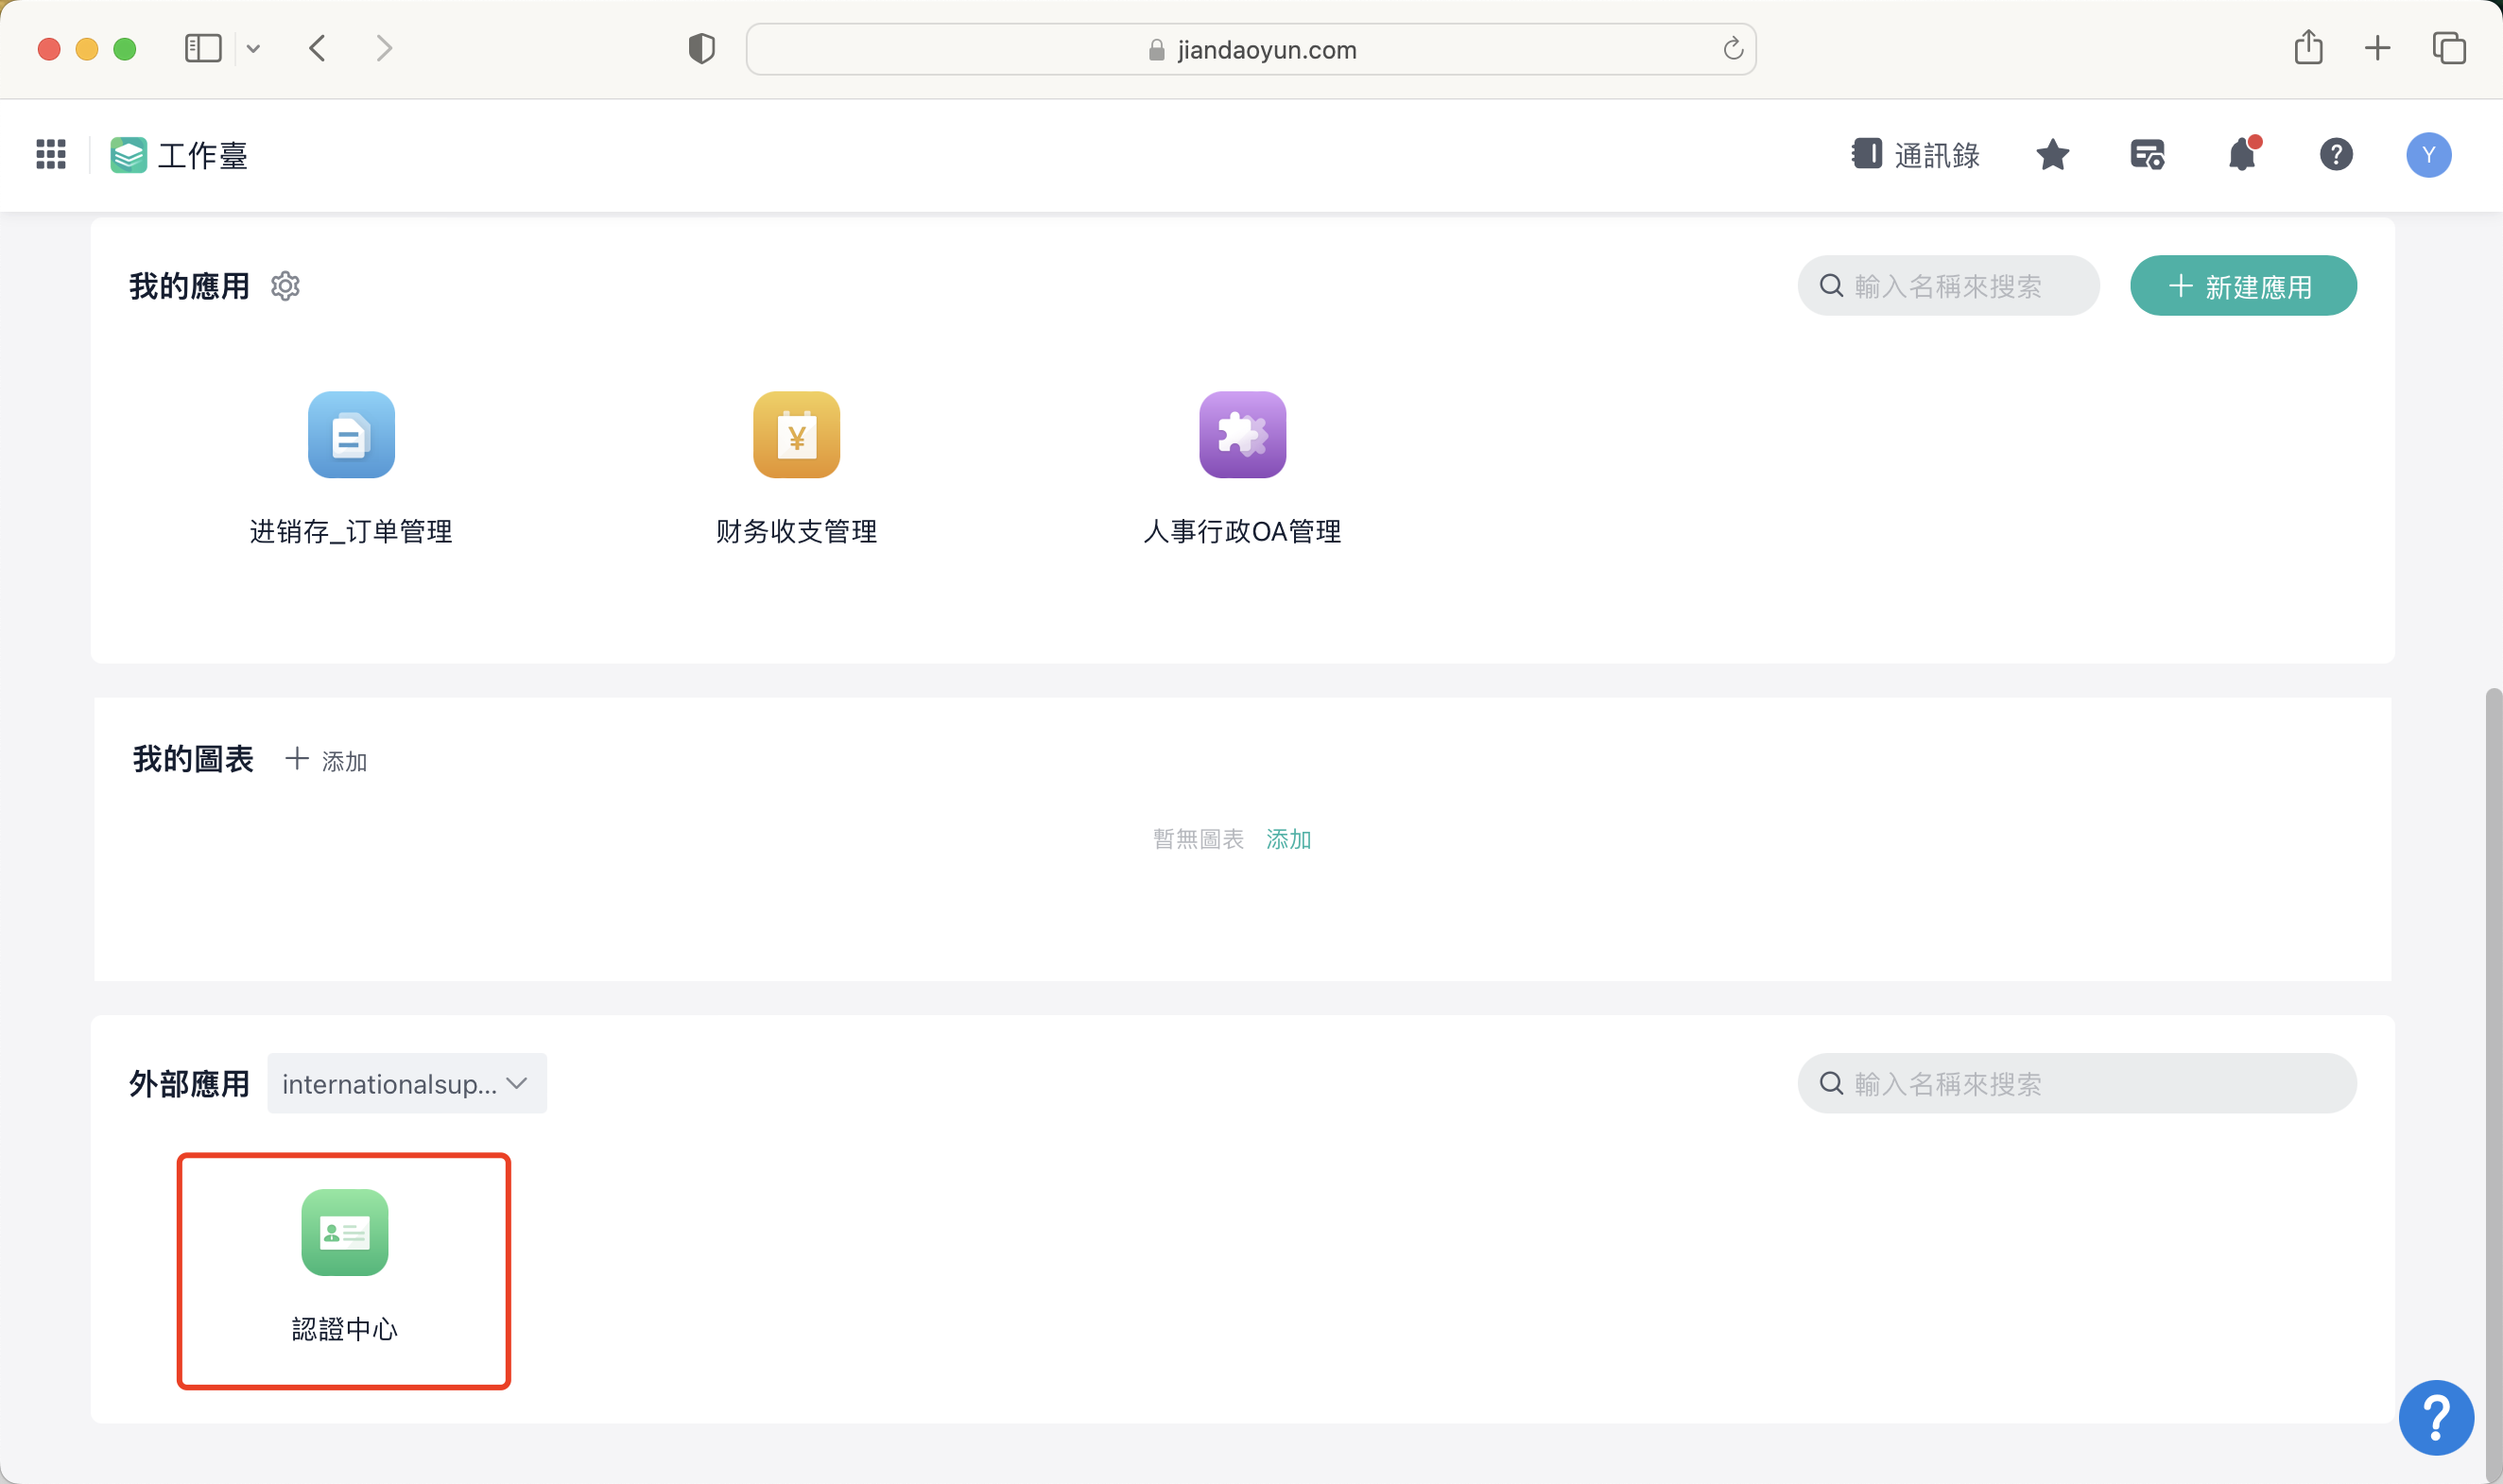Image resolution: width=2503 pixels, height=1484 pixels.
Task: Open the card with gear icon in header
Action: [x=2146, y=155]
